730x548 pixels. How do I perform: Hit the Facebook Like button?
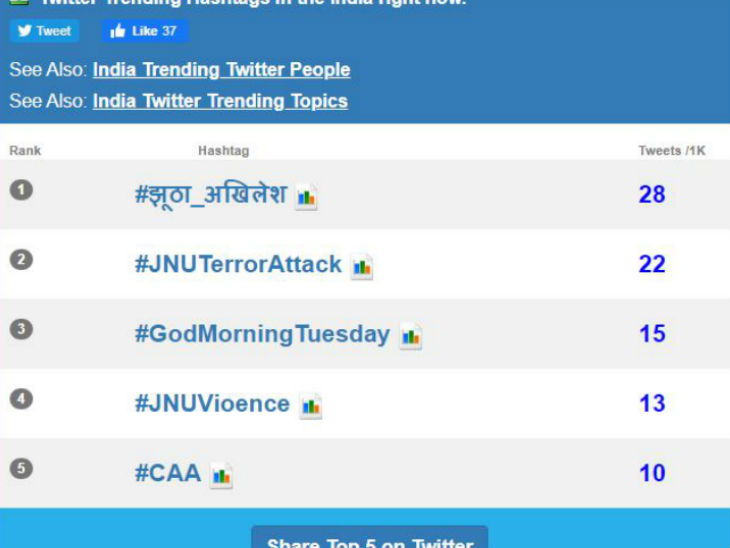[x=144, y=31]
